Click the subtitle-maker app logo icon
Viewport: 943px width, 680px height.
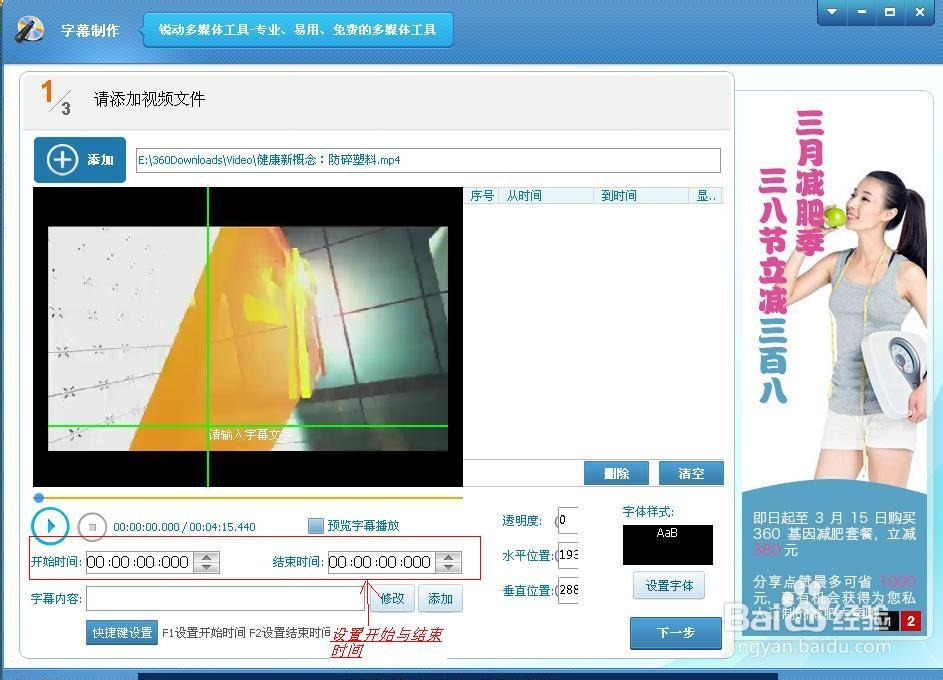[x=29, y=30]
